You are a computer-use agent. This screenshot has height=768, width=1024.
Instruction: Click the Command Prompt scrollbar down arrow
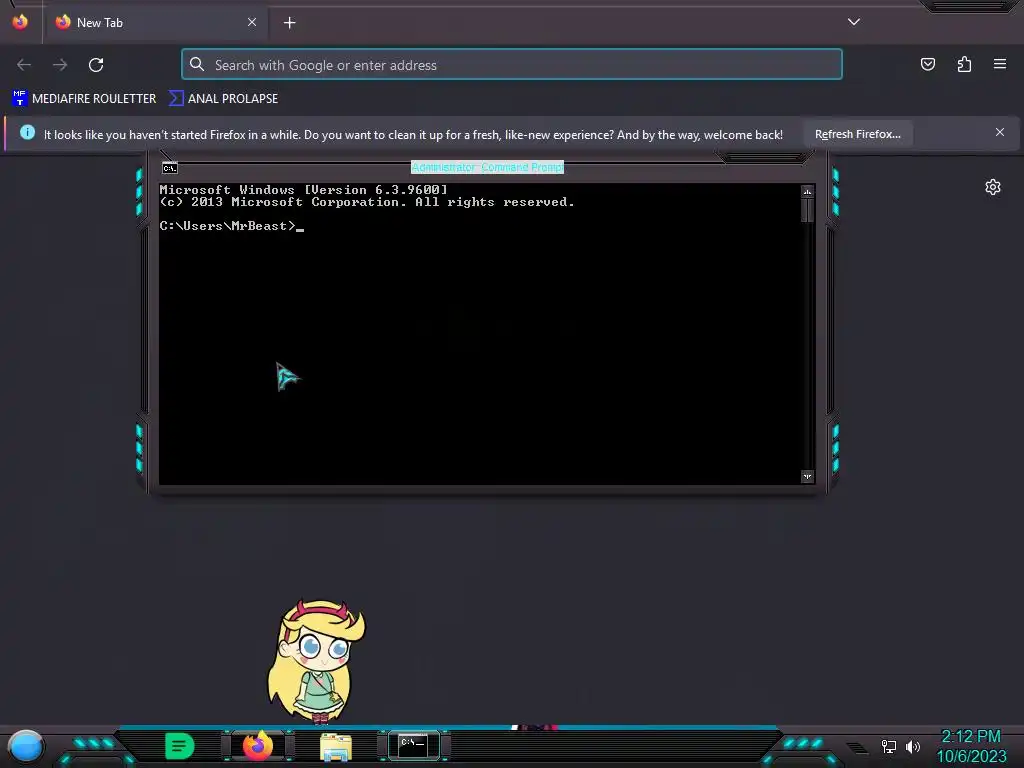(x=807, y=476)
